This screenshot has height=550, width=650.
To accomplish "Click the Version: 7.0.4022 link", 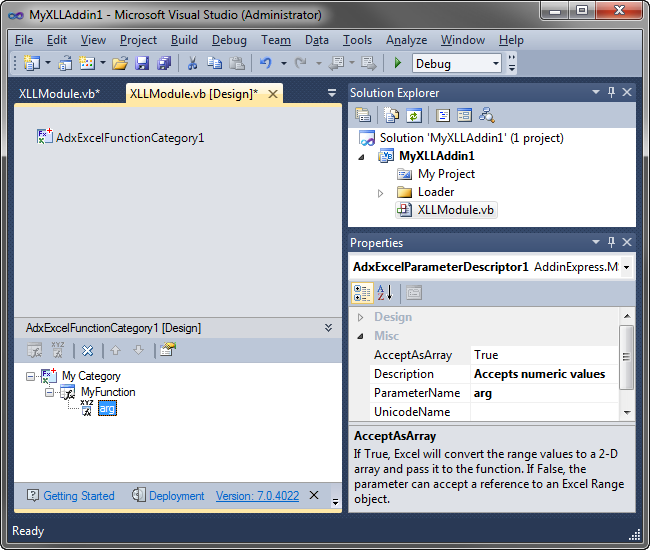I will coord(257,496).
